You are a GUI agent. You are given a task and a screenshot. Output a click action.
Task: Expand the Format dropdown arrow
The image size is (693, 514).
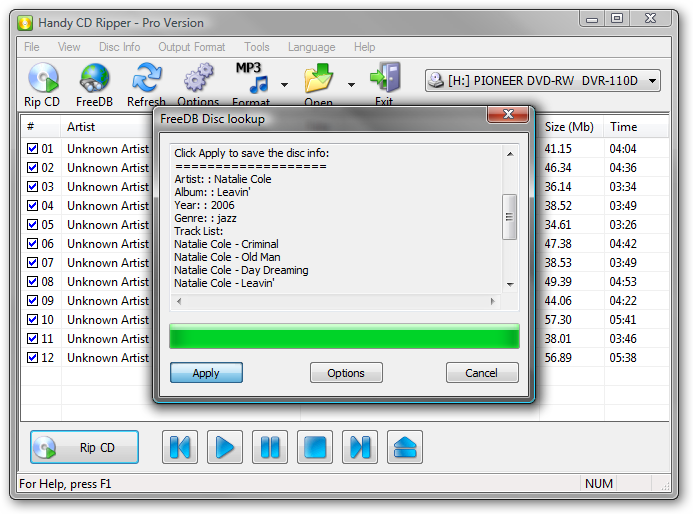point(285,84)
